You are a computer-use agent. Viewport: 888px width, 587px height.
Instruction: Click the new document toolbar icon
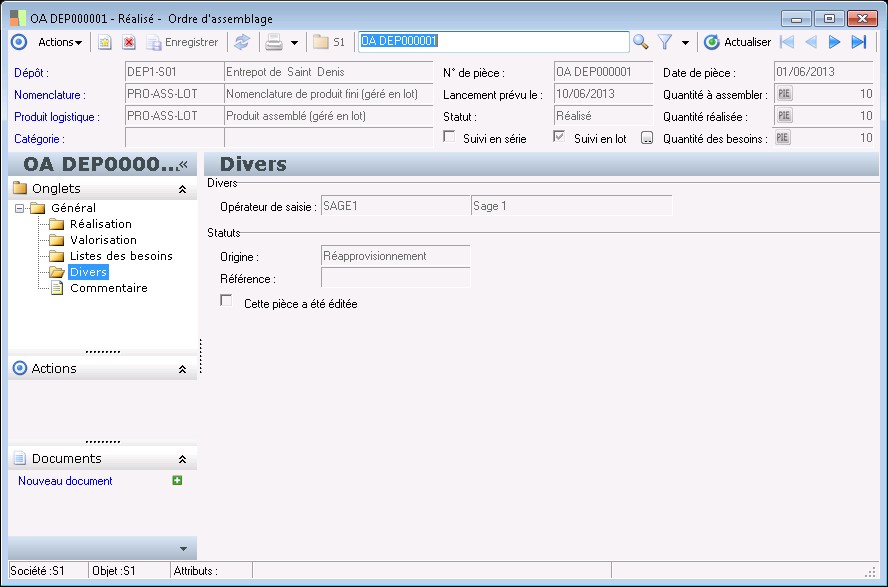pyautogui.click(x=105, y=42)
